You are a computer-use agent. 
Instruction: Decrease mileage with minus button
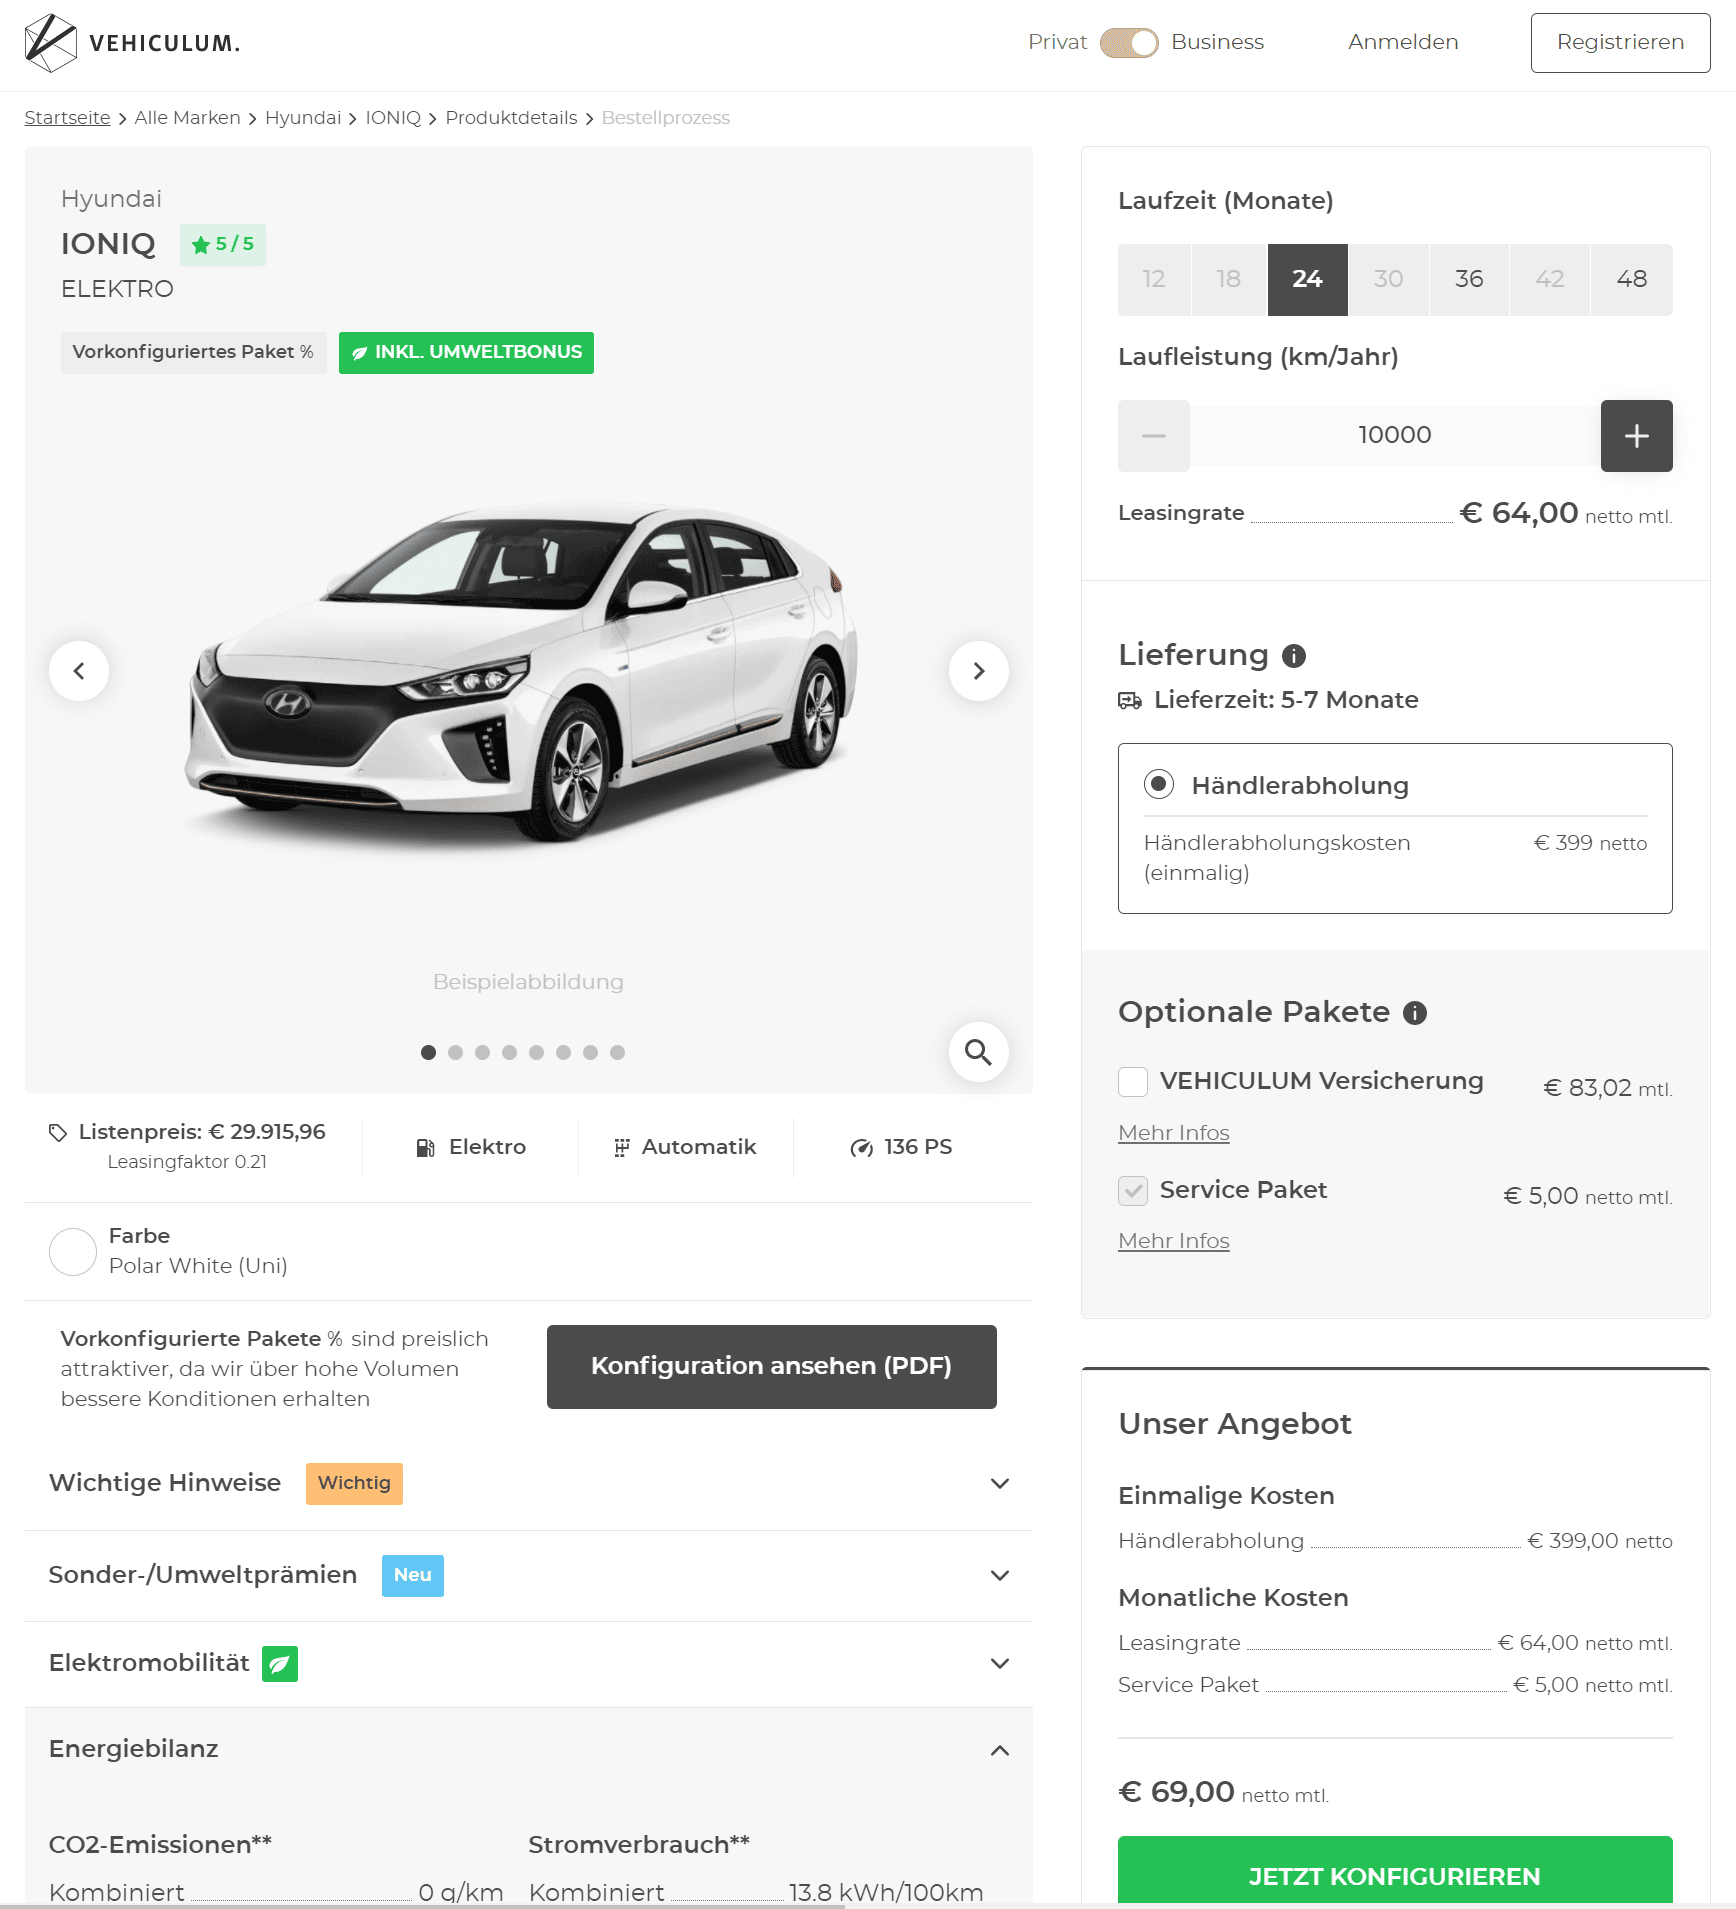(x=1154, y=436)
